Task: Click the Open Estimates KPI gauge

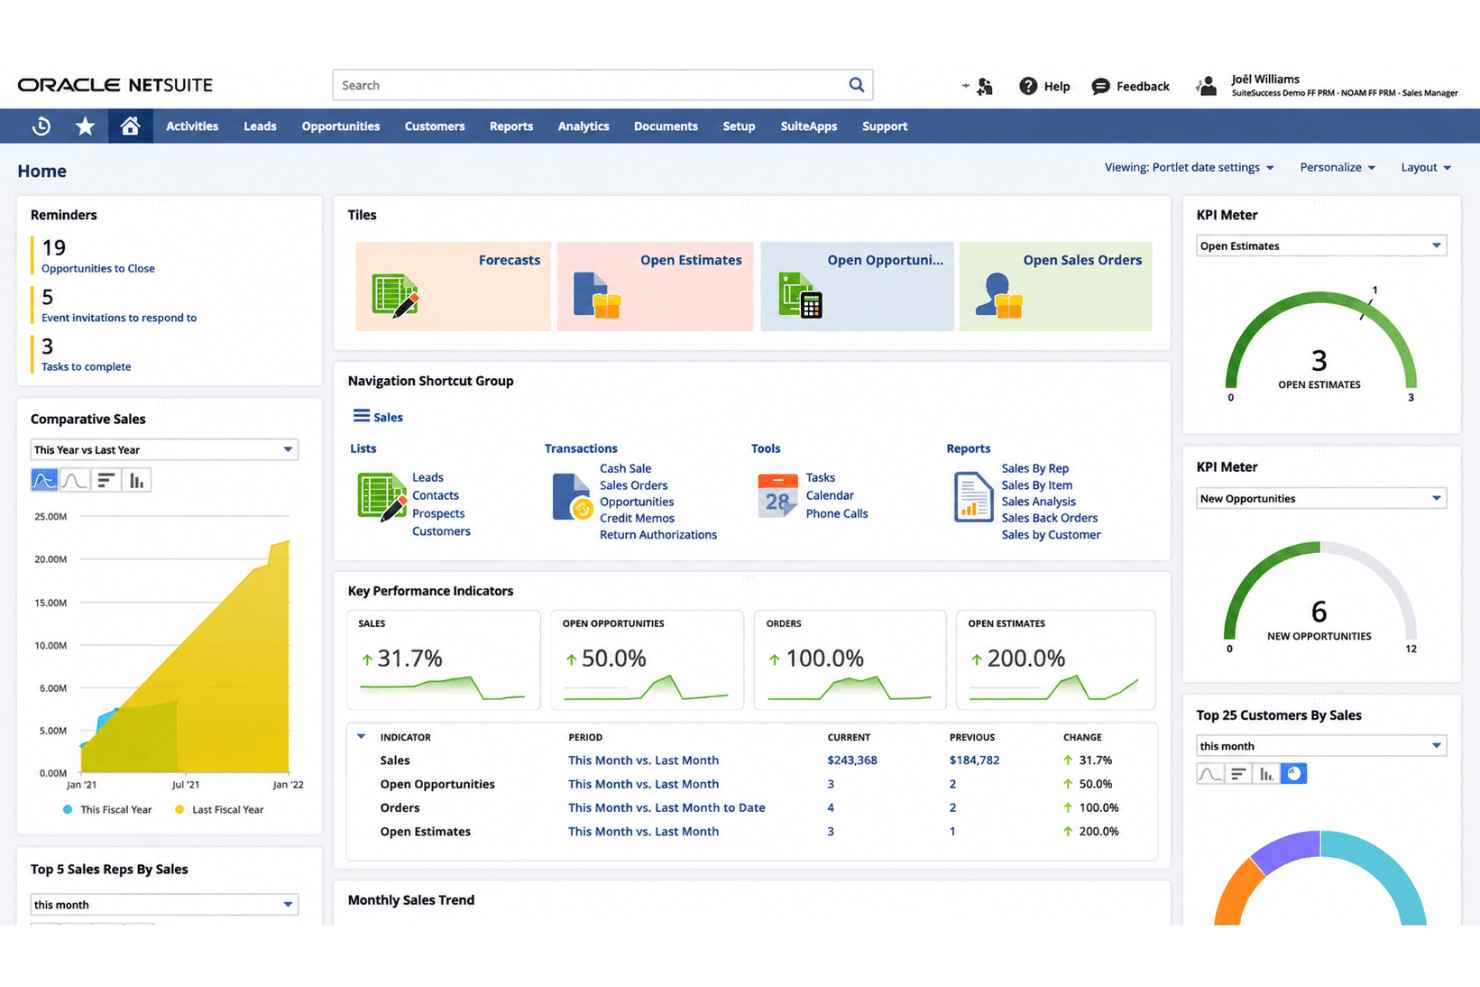Action: [x=1320, y=344]
